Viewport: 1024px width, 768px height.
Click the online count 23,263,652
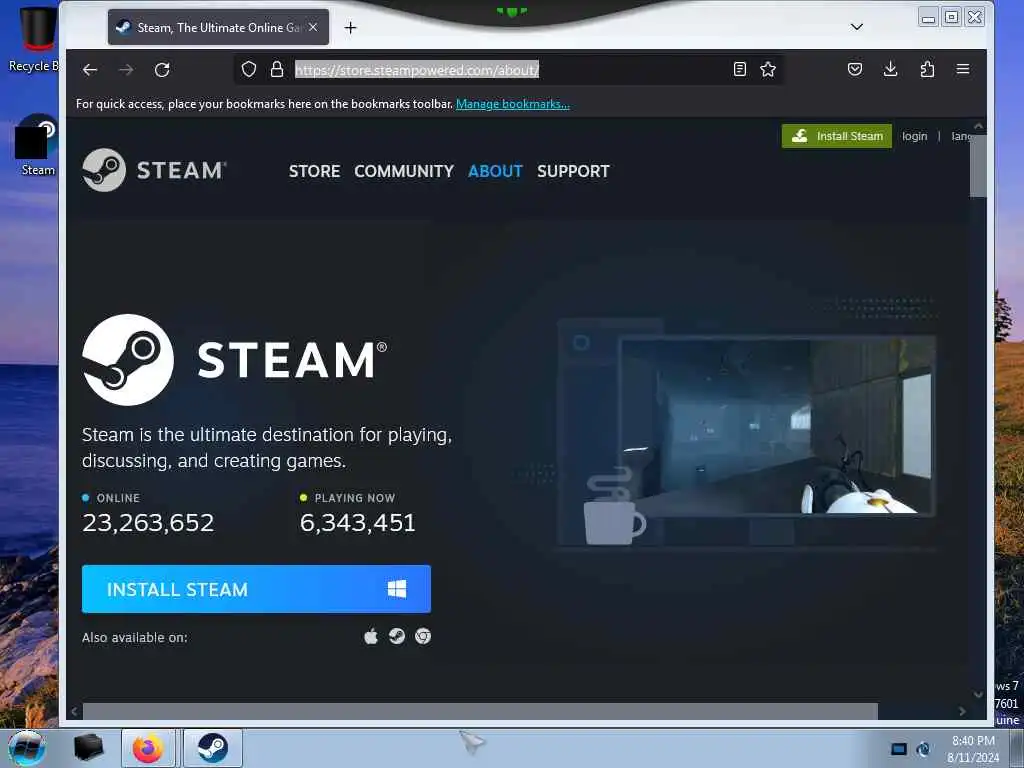pos(148,522)
